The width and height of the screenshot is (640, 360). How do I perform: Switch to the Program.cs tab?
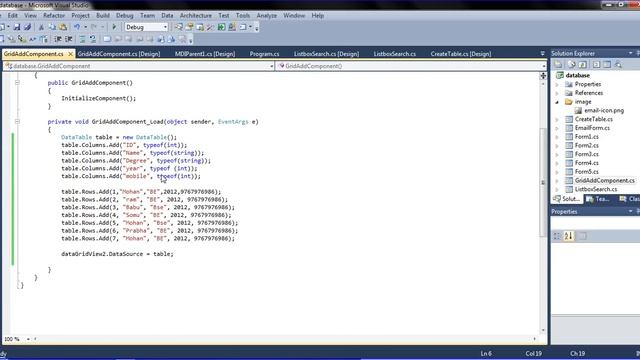pyautogui.click(x=264, y=54)
